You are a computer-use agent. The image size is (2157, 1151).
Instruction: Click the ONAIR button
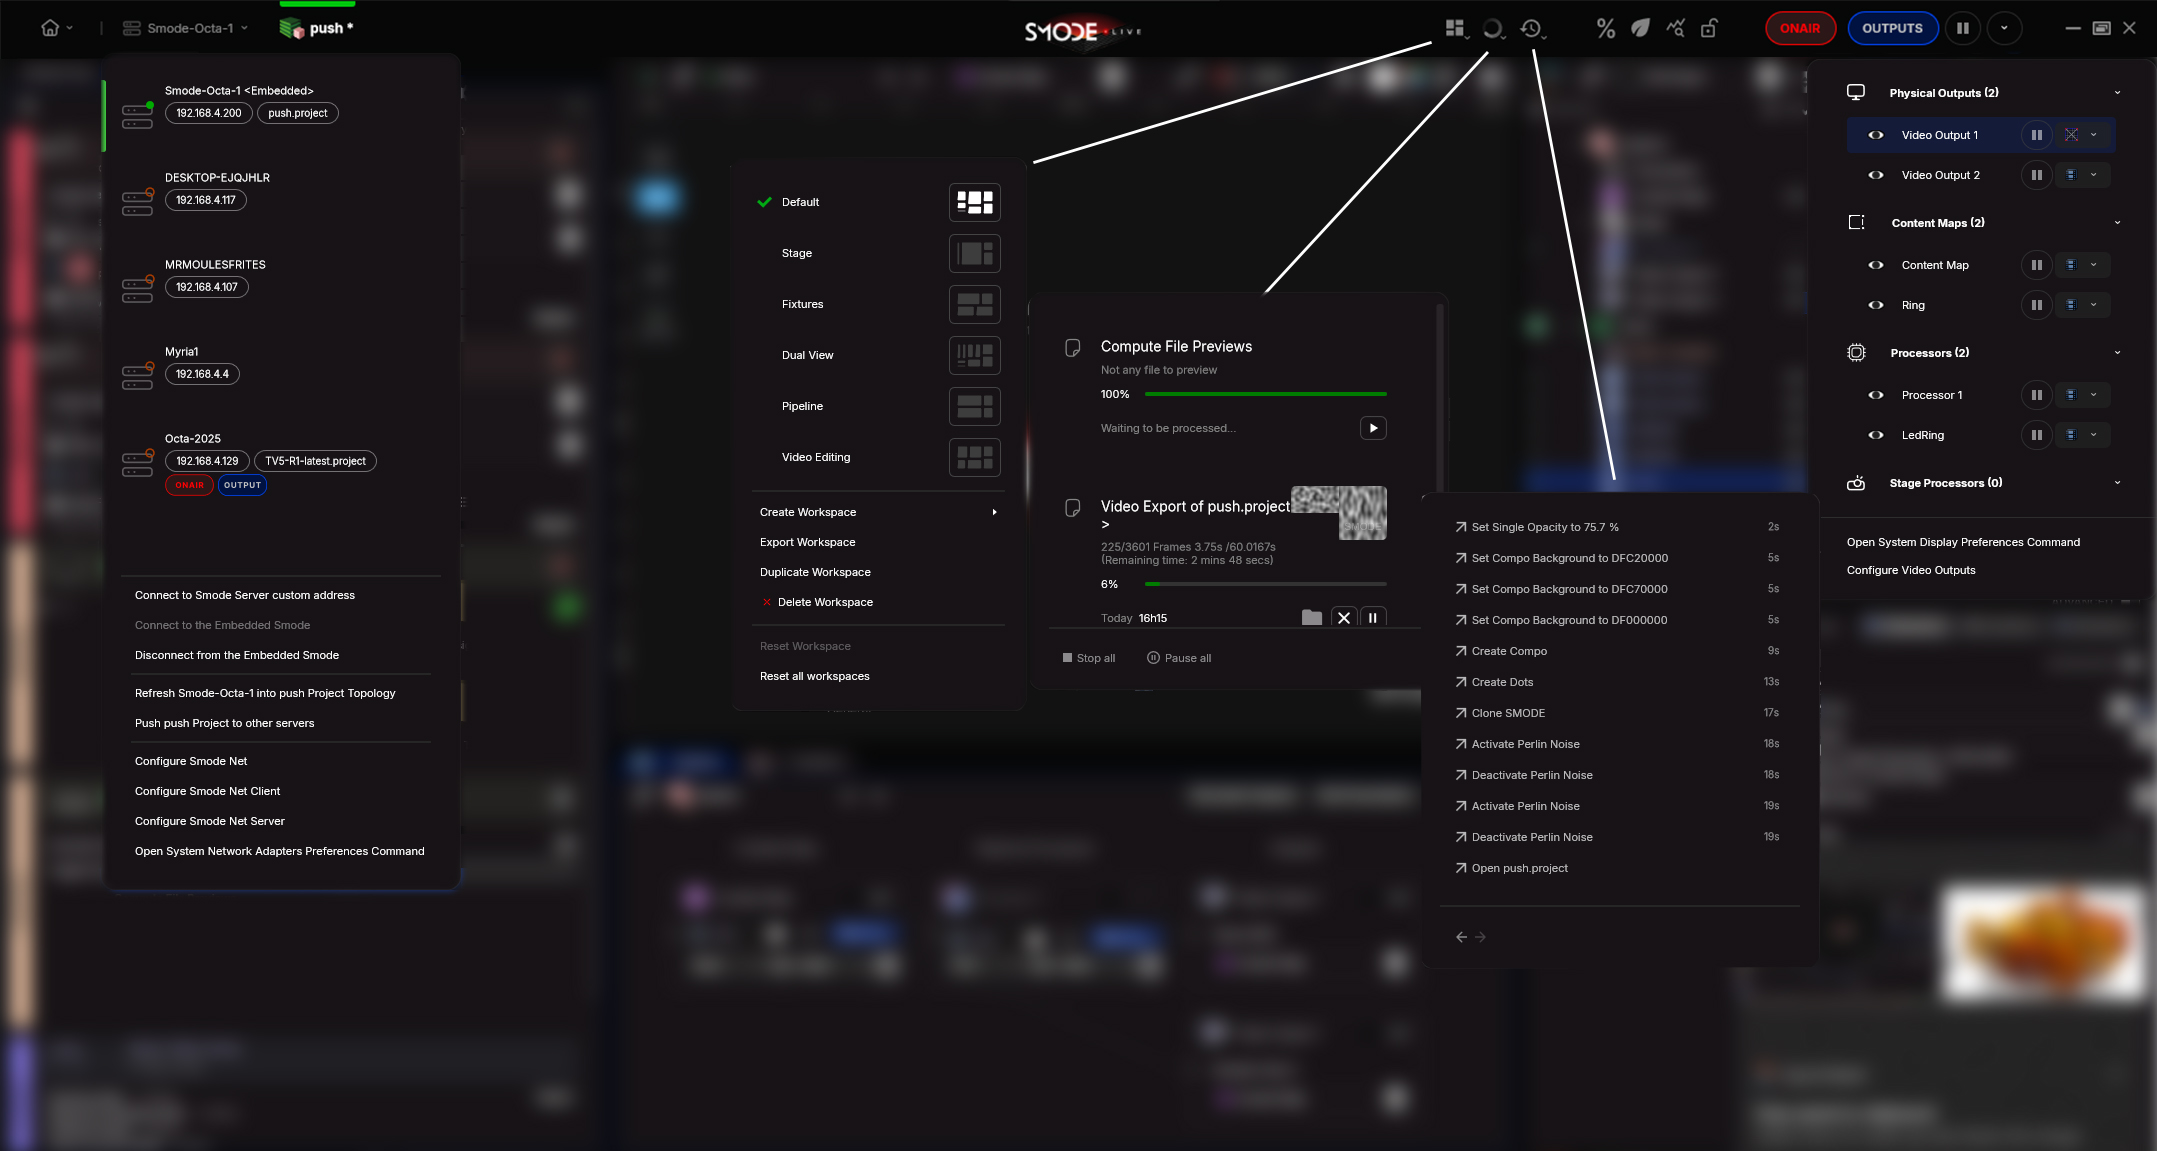tap(1800, 28)
